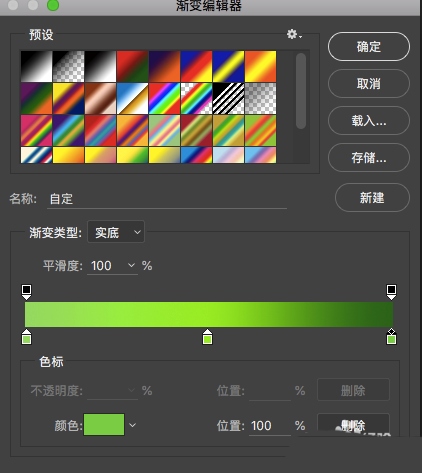Click the green gradient preview bar
Screen dimensions: 422x473
pos(209,314)
